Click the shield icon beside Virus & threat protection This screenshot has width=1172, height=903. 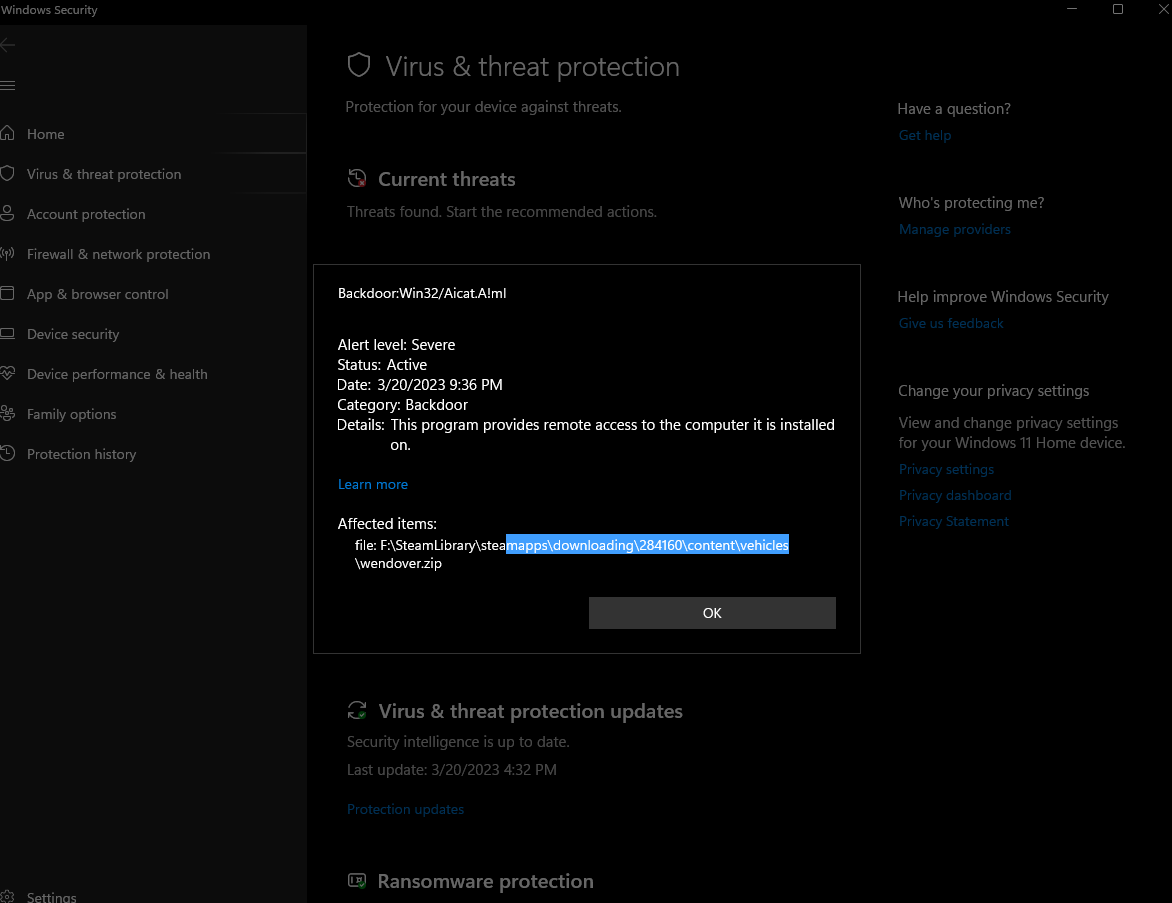(x=7, y=173)
